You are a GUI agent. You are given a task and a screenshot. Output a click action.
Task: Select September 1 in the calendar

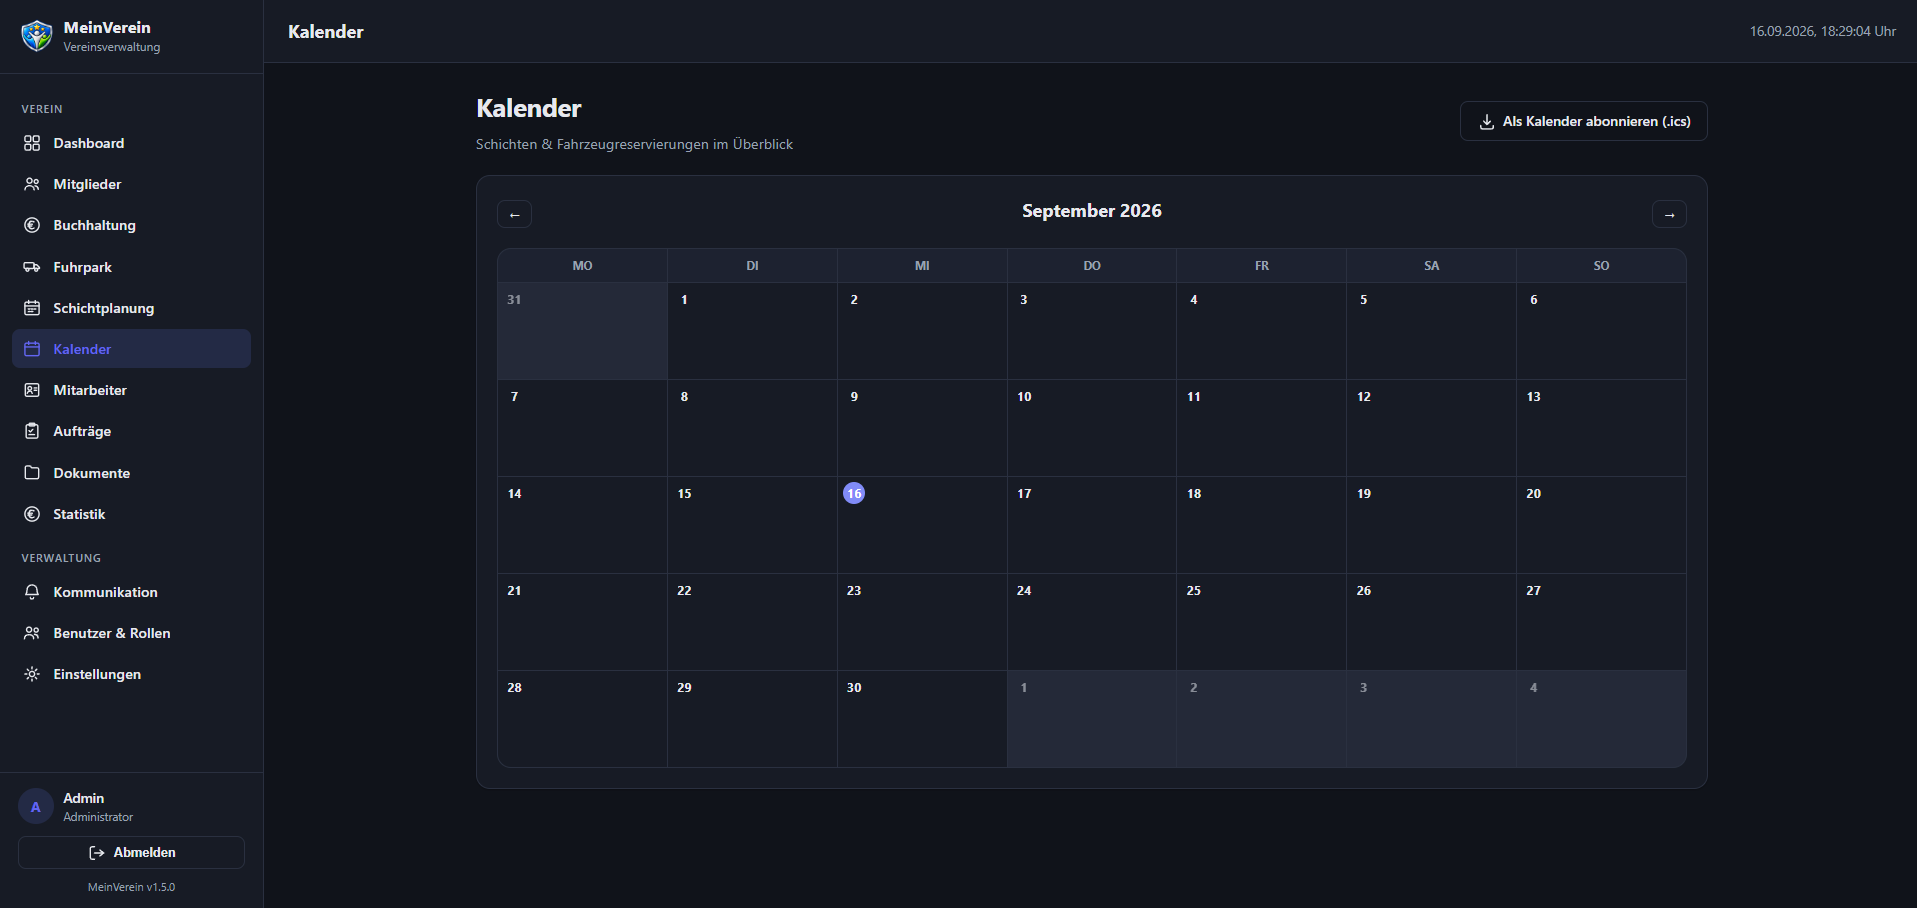pos(752,331)
